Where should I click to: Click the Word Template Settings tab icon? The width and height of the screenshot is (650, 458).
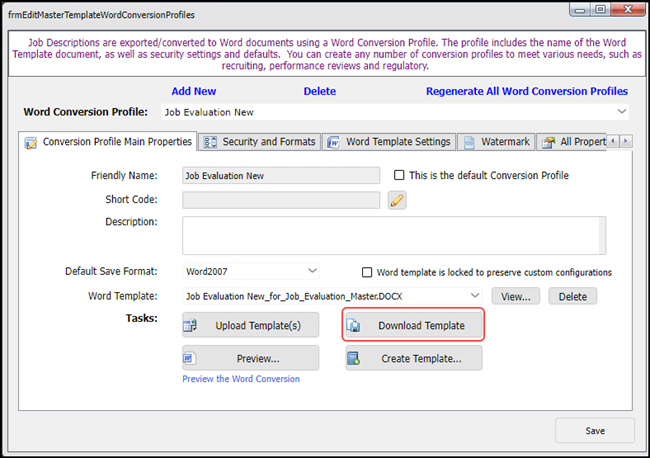pos(333,142)
